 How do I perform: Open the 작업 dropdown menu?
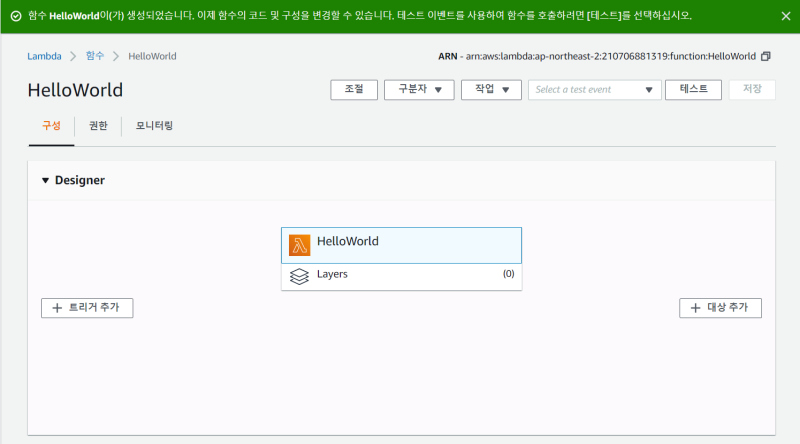[491, 90]
